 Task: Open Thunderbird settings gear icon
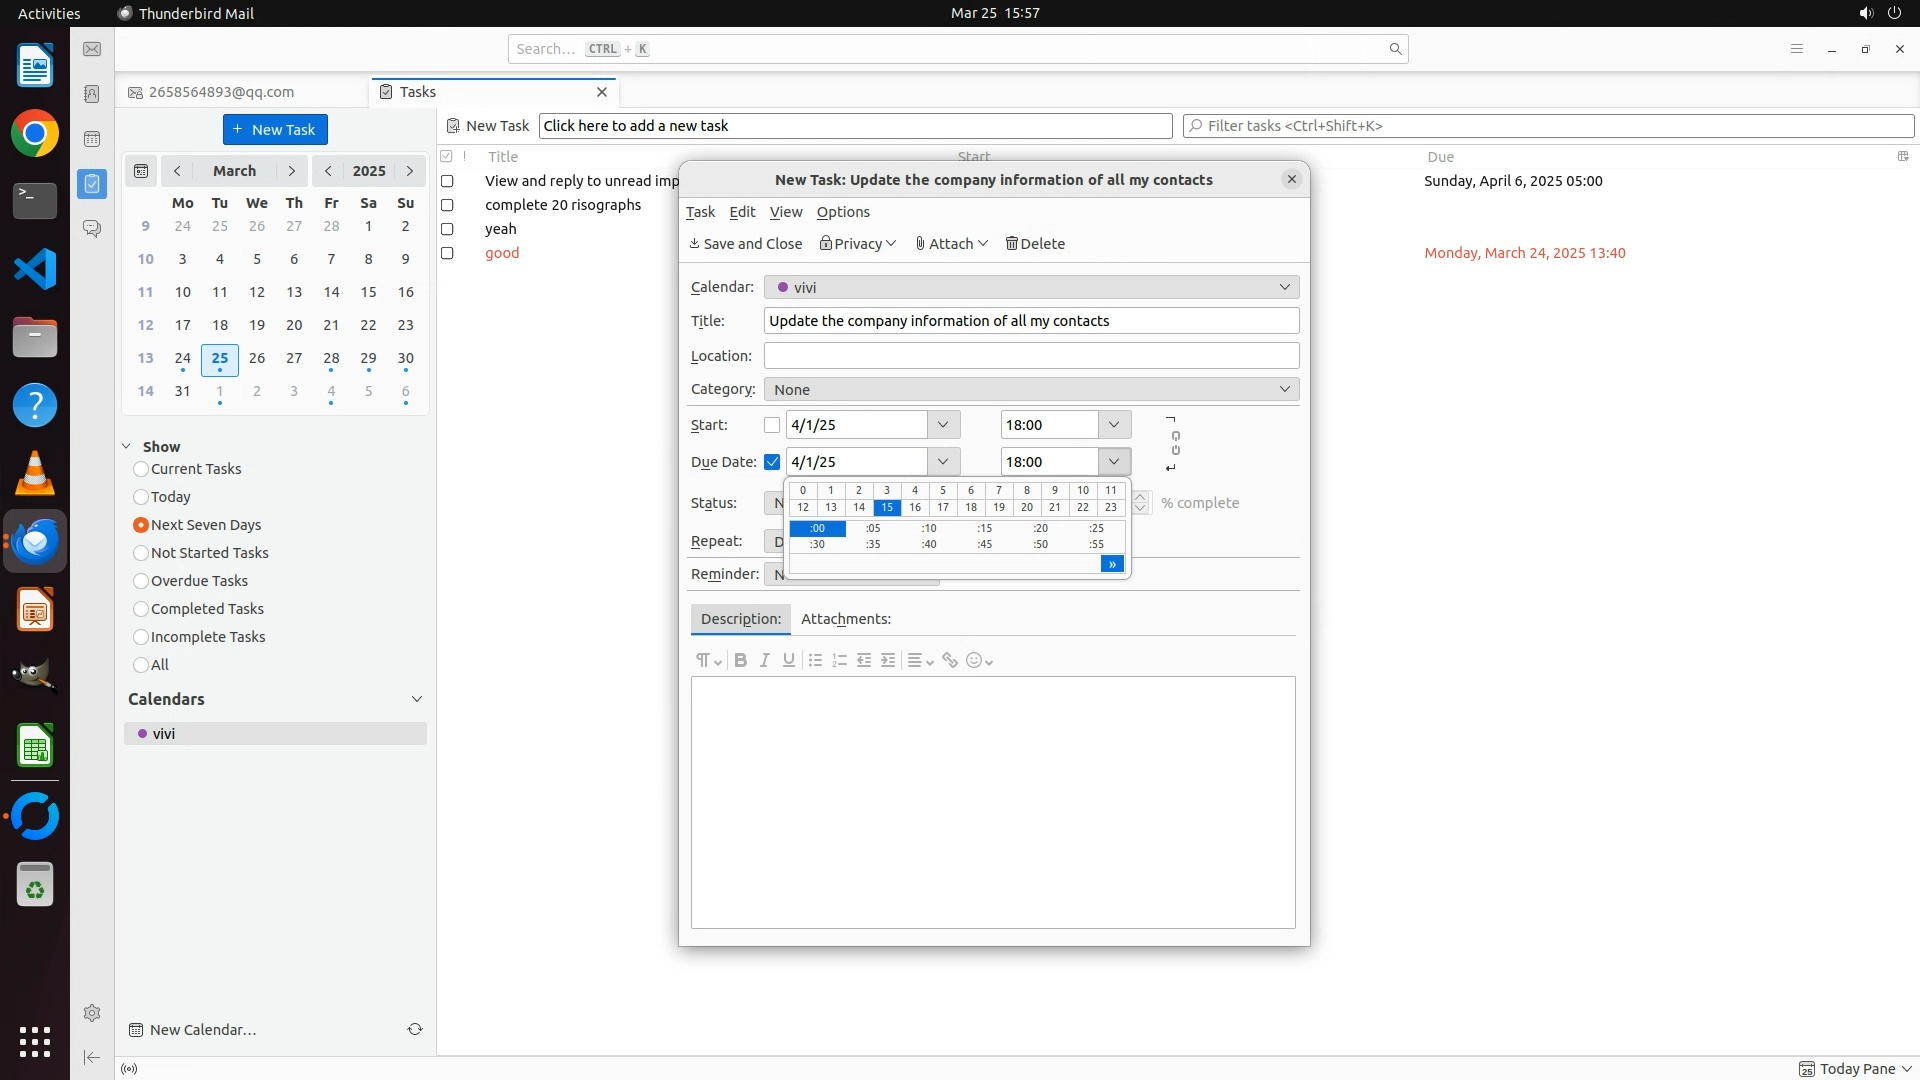(92, 1013)
